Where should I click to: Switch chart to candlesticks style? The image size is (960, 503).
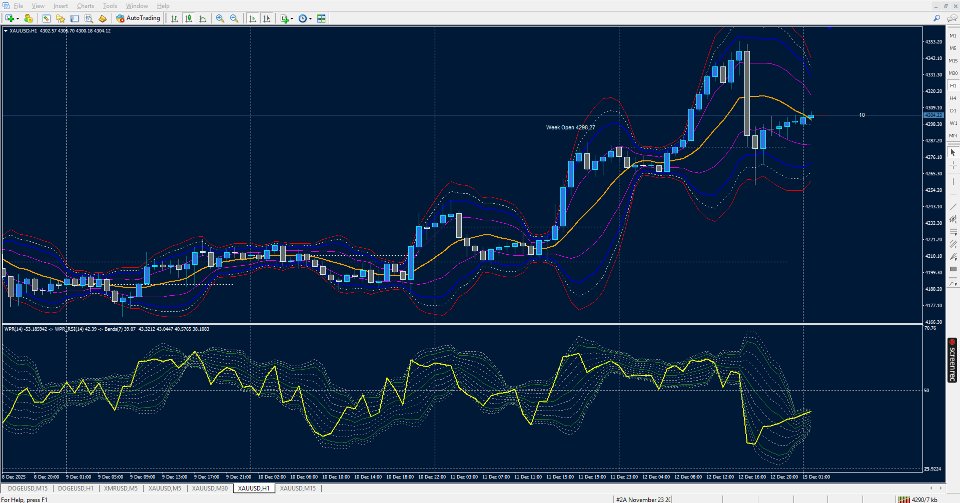click(x=189, y=18)
